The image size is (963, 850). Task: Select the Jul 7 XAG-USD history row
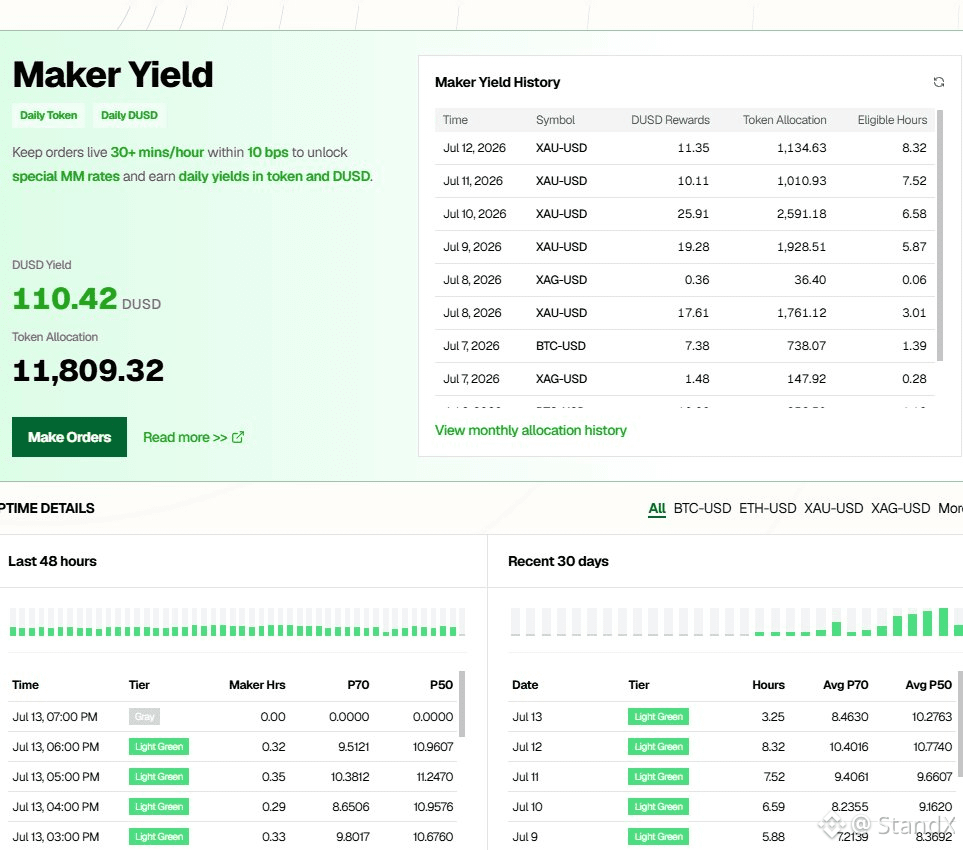[685, 379]
